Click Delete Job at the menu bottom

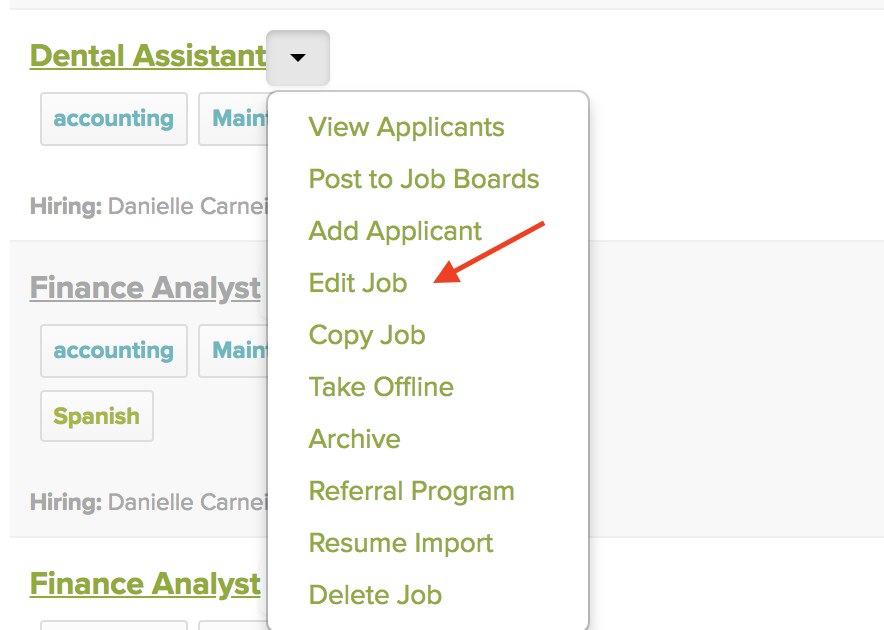click(x=374, y=595)
